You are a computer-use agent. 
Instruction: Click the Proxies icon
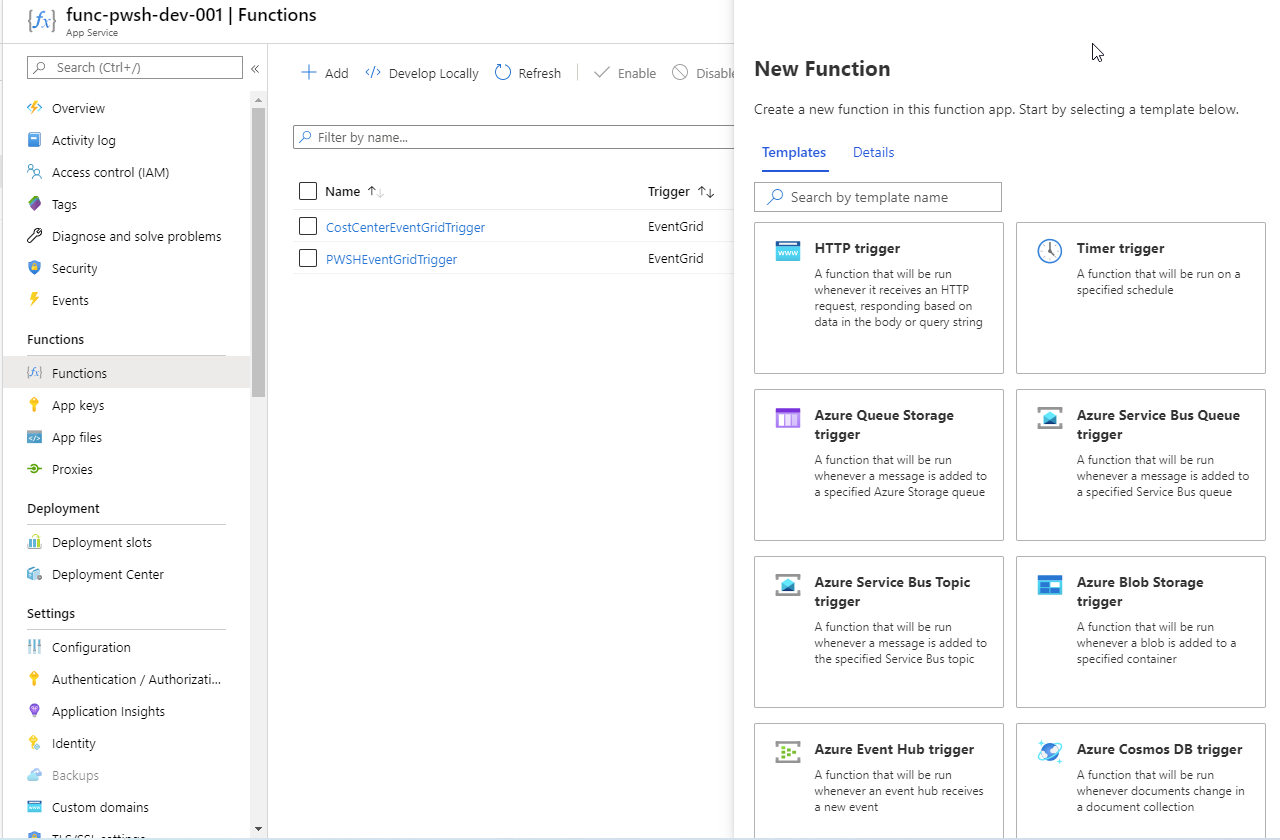(x=35, y=469)
